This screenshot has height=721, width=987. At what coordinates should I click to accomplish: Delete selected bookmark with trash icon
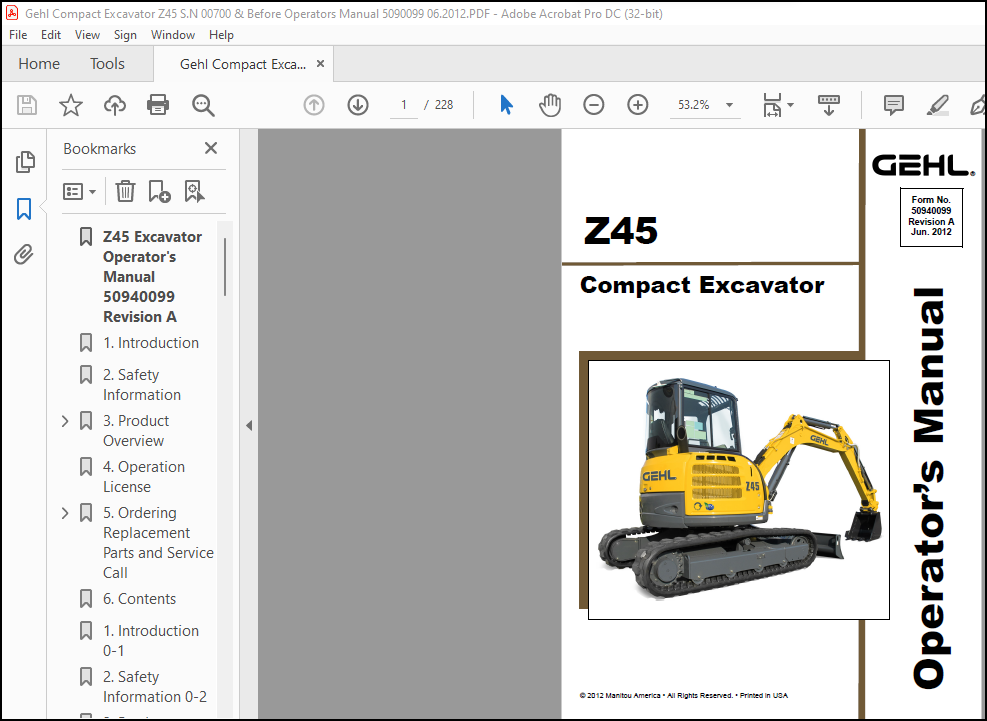tap(125, 191)
